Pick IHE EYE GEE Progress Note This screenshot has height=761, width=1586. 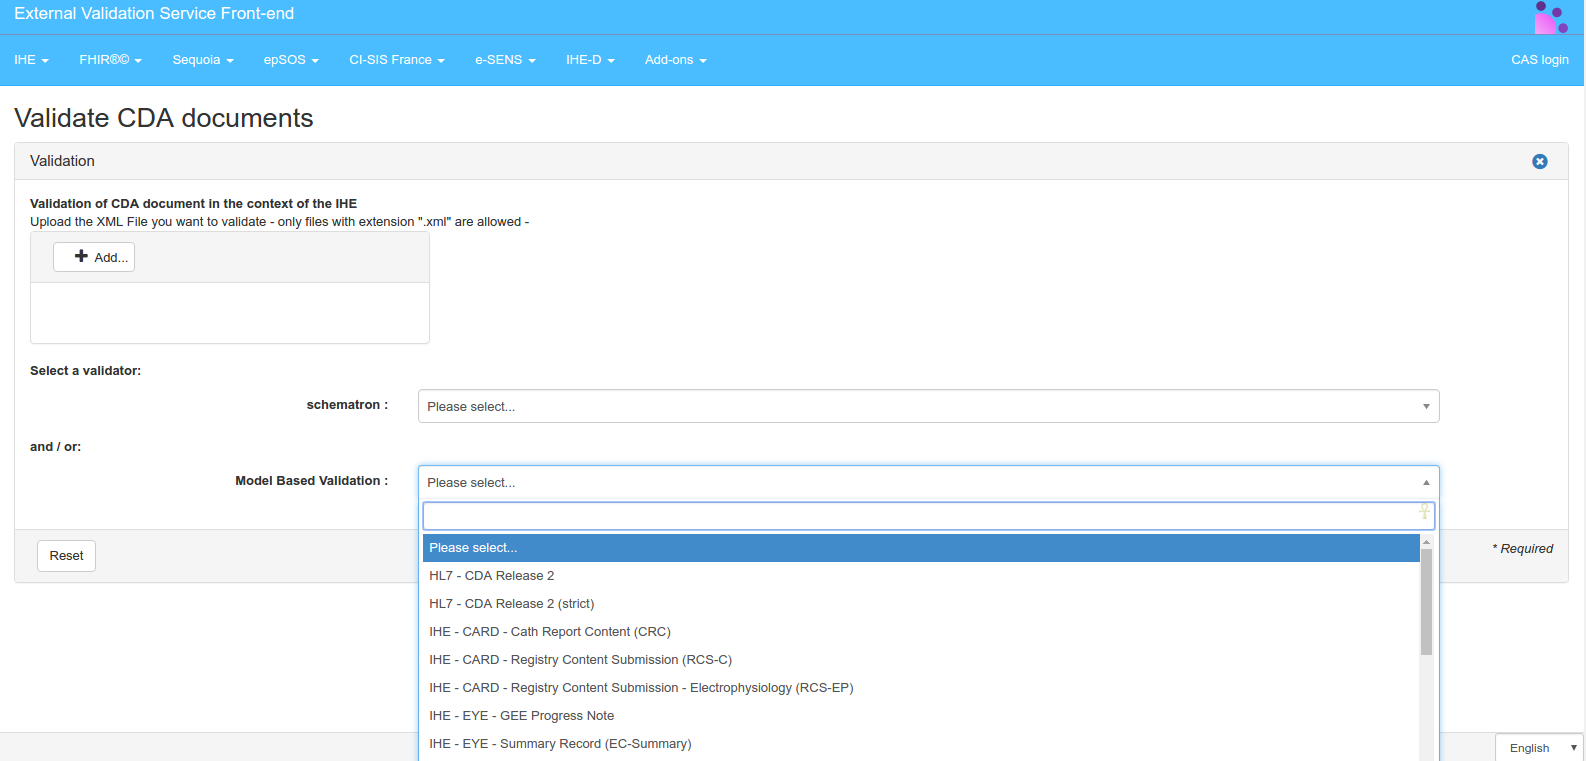pyautogui.click(x=522, y=716)
